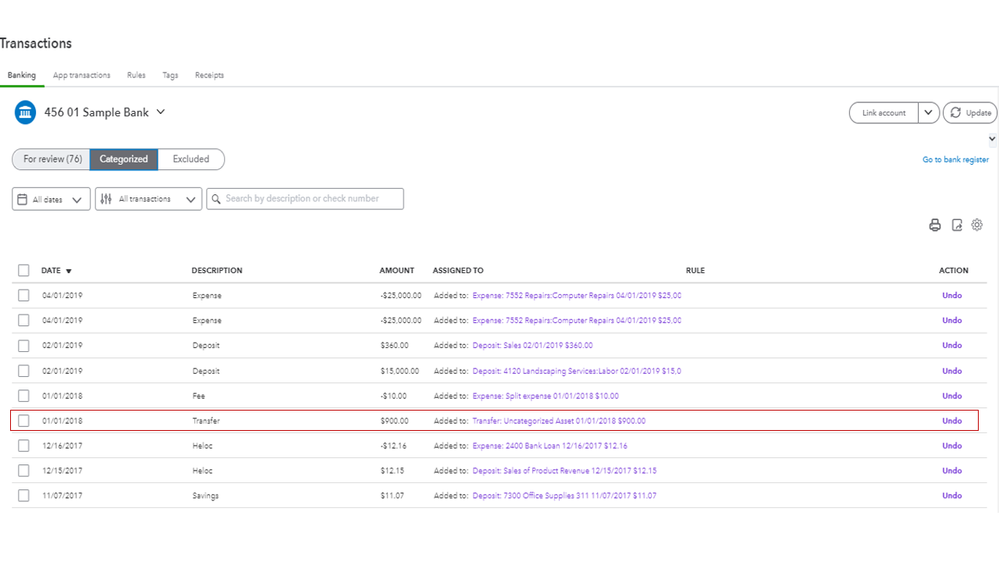Print the transaction list
Image resolution: width=999 pixels, height=562 pixels.
coord(935,226)
